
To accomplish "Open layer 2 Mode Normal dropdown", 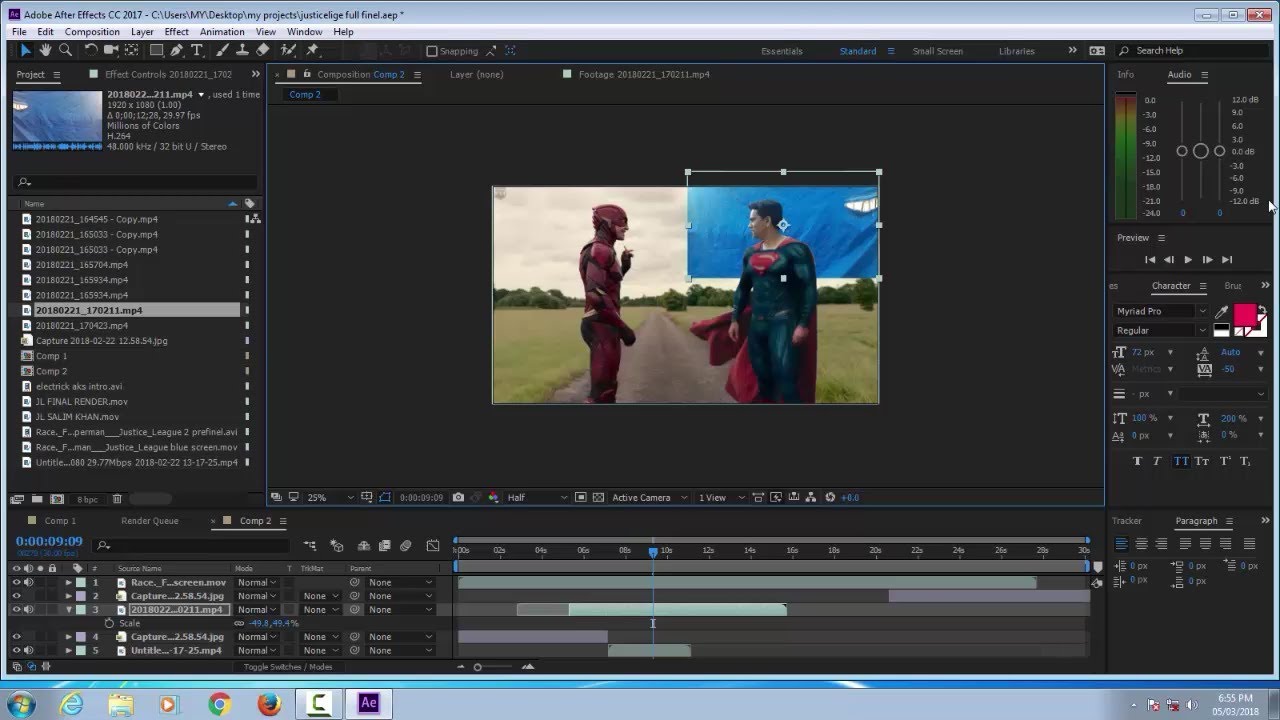I will click(x=257, y=596).
